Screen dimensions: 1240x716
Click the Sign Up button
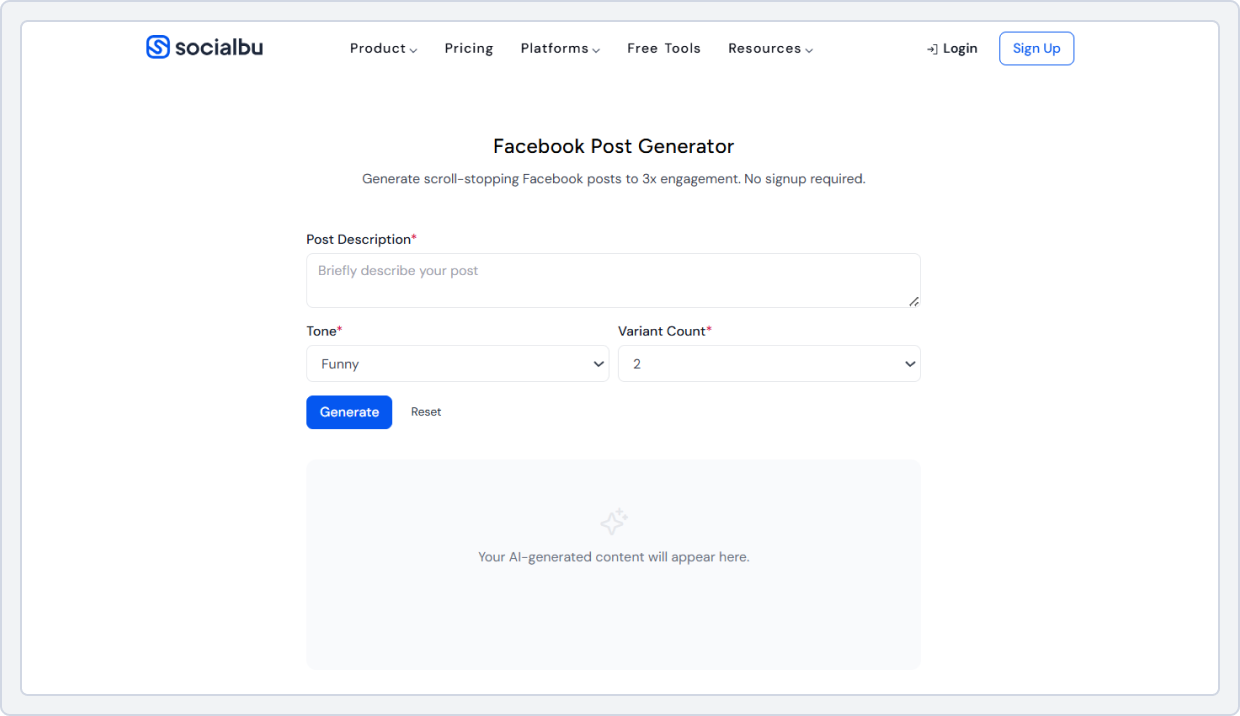point(1036,48)
